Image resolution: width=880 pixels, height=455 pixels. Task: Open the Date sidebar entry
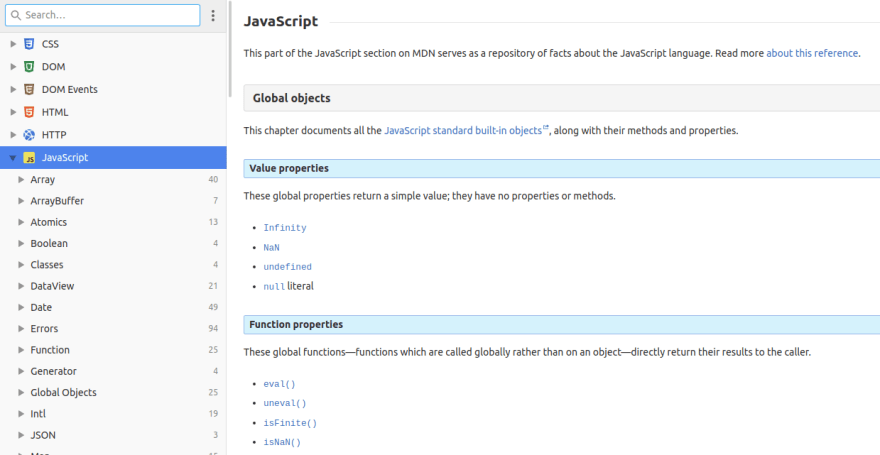point(113,307)
